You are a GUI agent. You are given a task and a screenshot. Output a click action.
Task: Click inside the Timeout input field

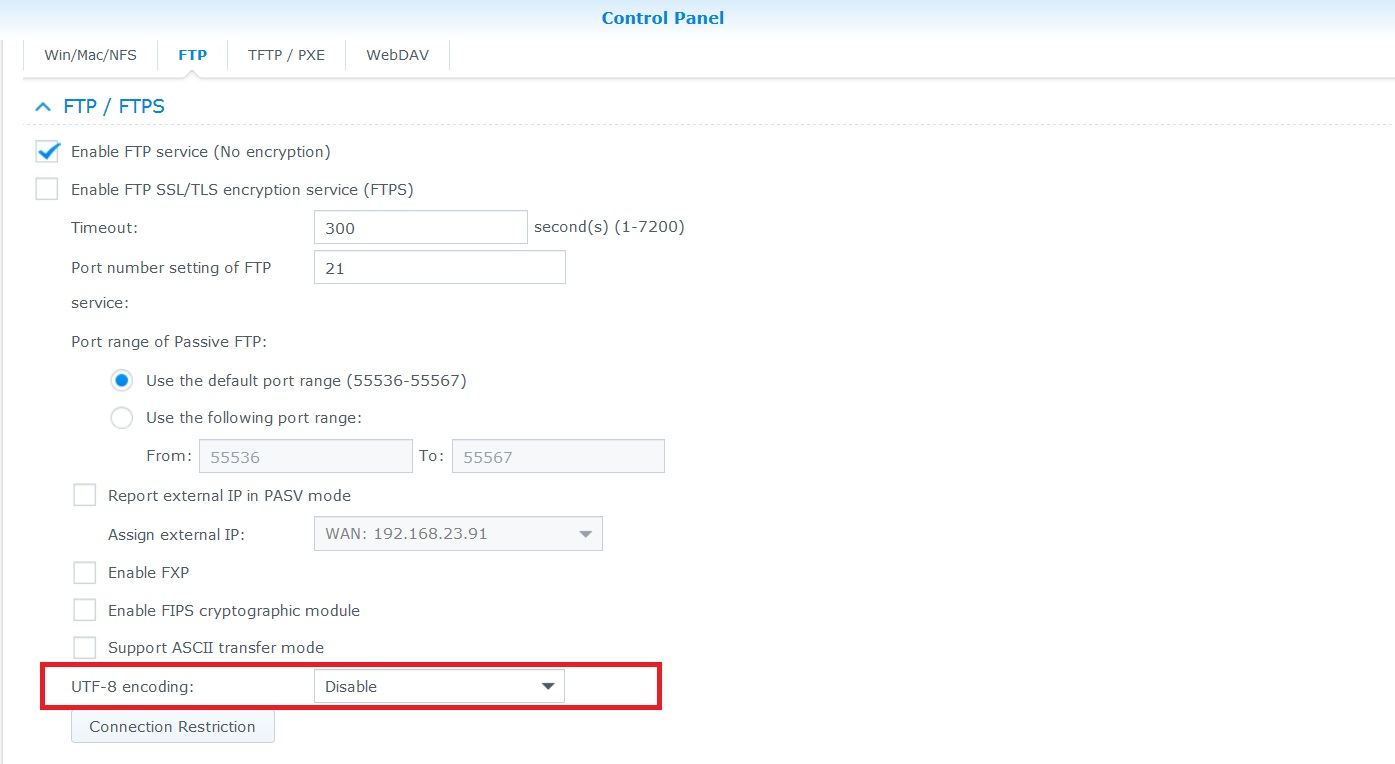coord(420,227)
